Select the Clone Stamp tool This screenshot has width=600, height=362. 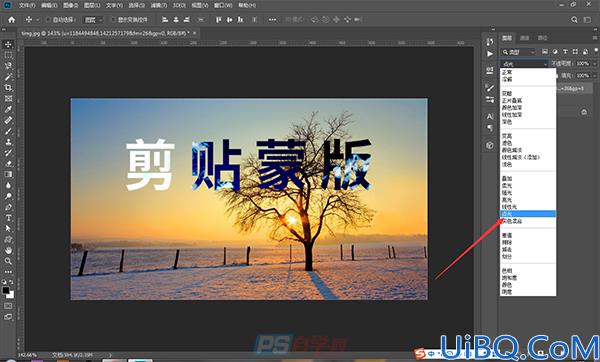pyautogui.click(x=8, y=142)
